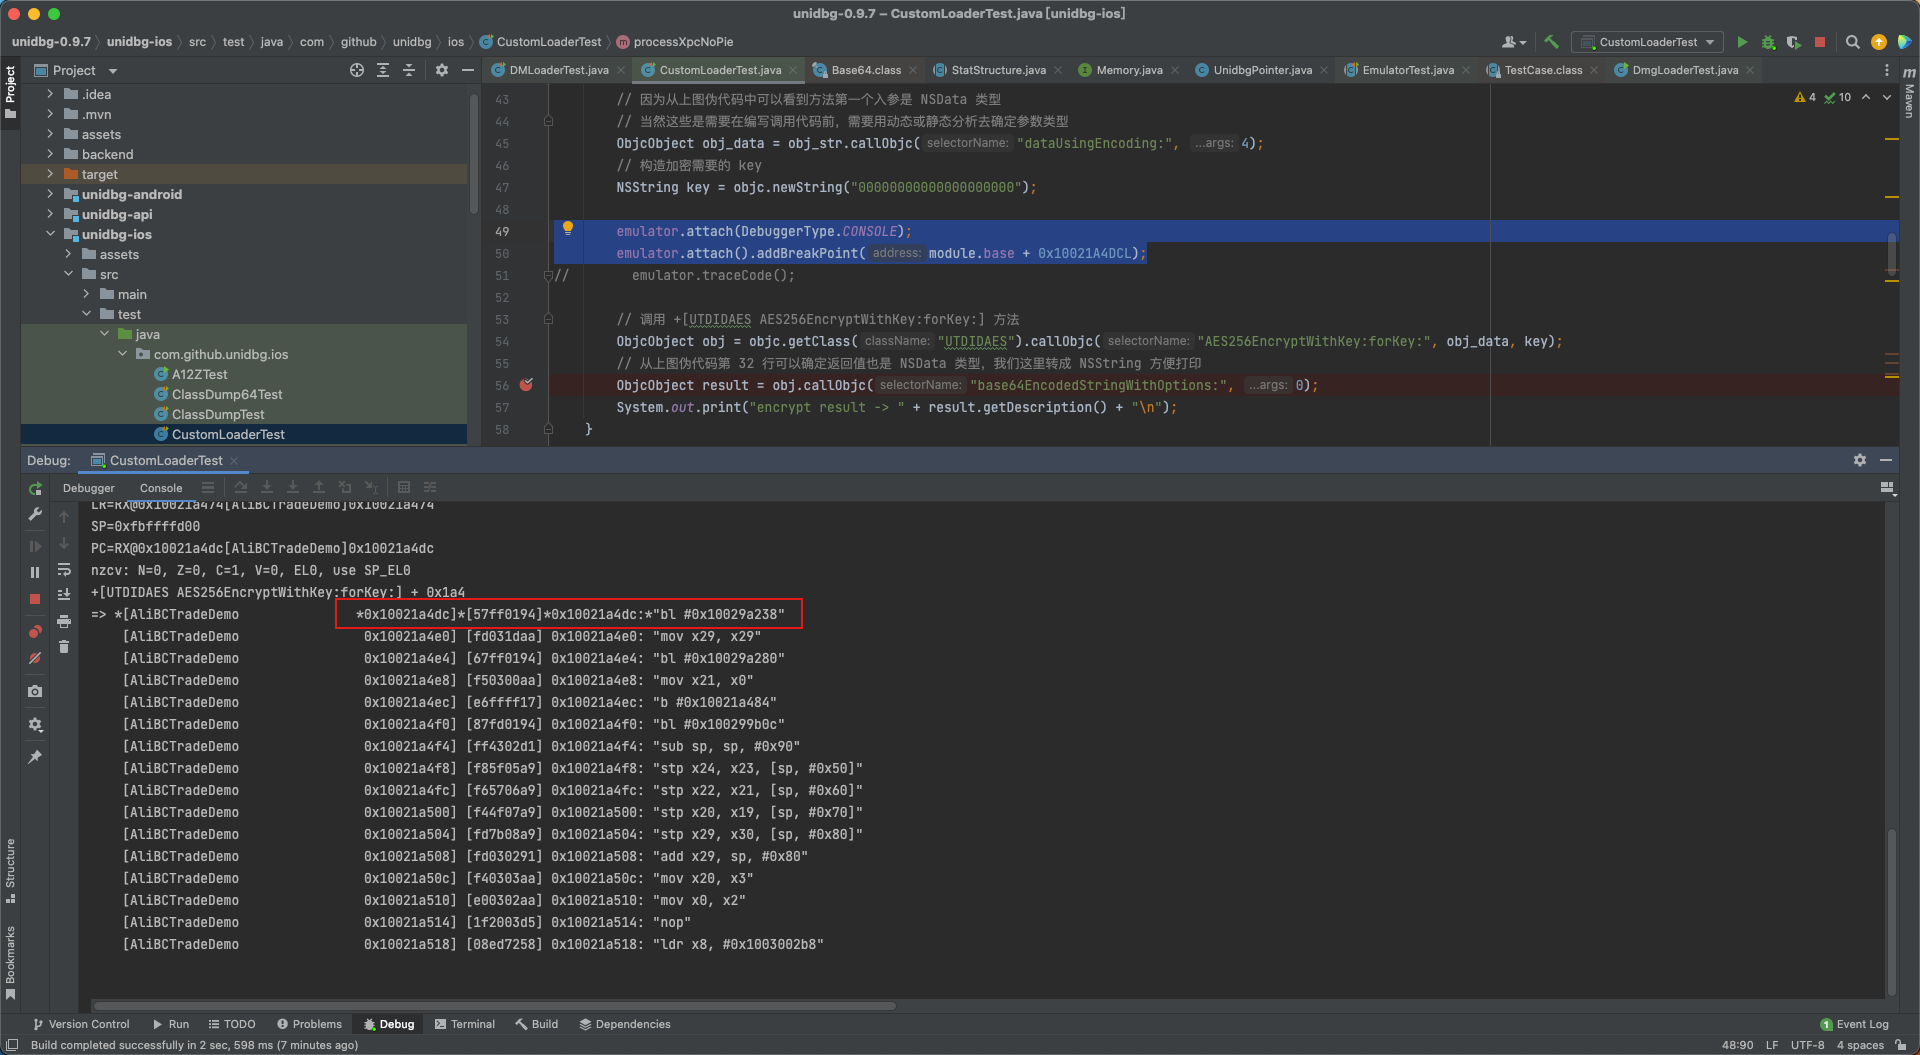Open View Breakpoints red circles icon
The height and width of the screenshot is (1055, 1920).
[x=35, y=632]
